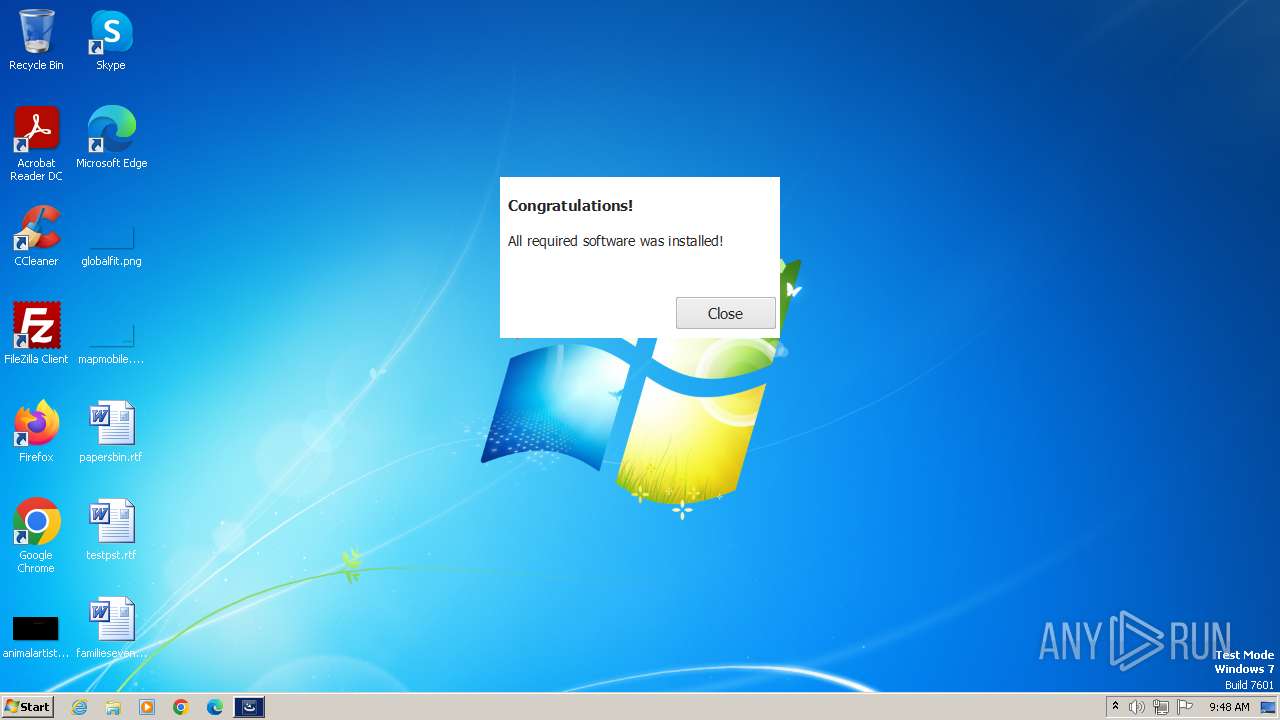Open Windows Explorer from taskbar
Viewport: 1280px width, 720px height.
click(113, 707)
